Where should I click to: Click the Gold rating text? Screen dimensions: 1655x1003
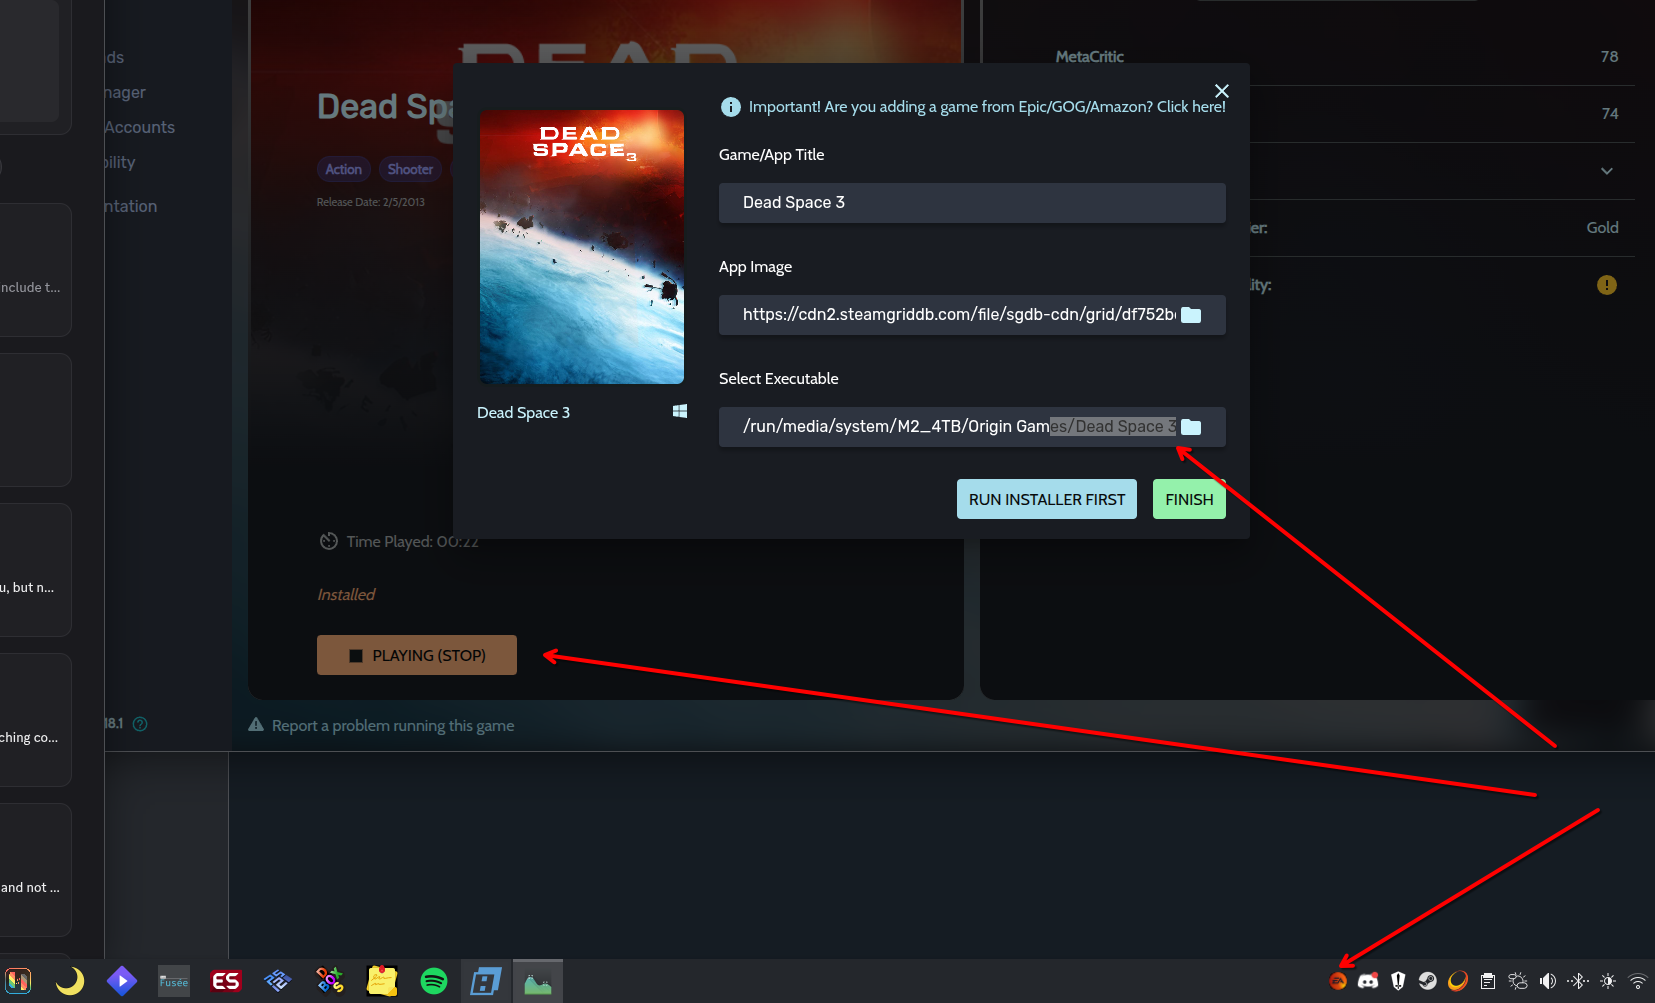coord(1602,228)
